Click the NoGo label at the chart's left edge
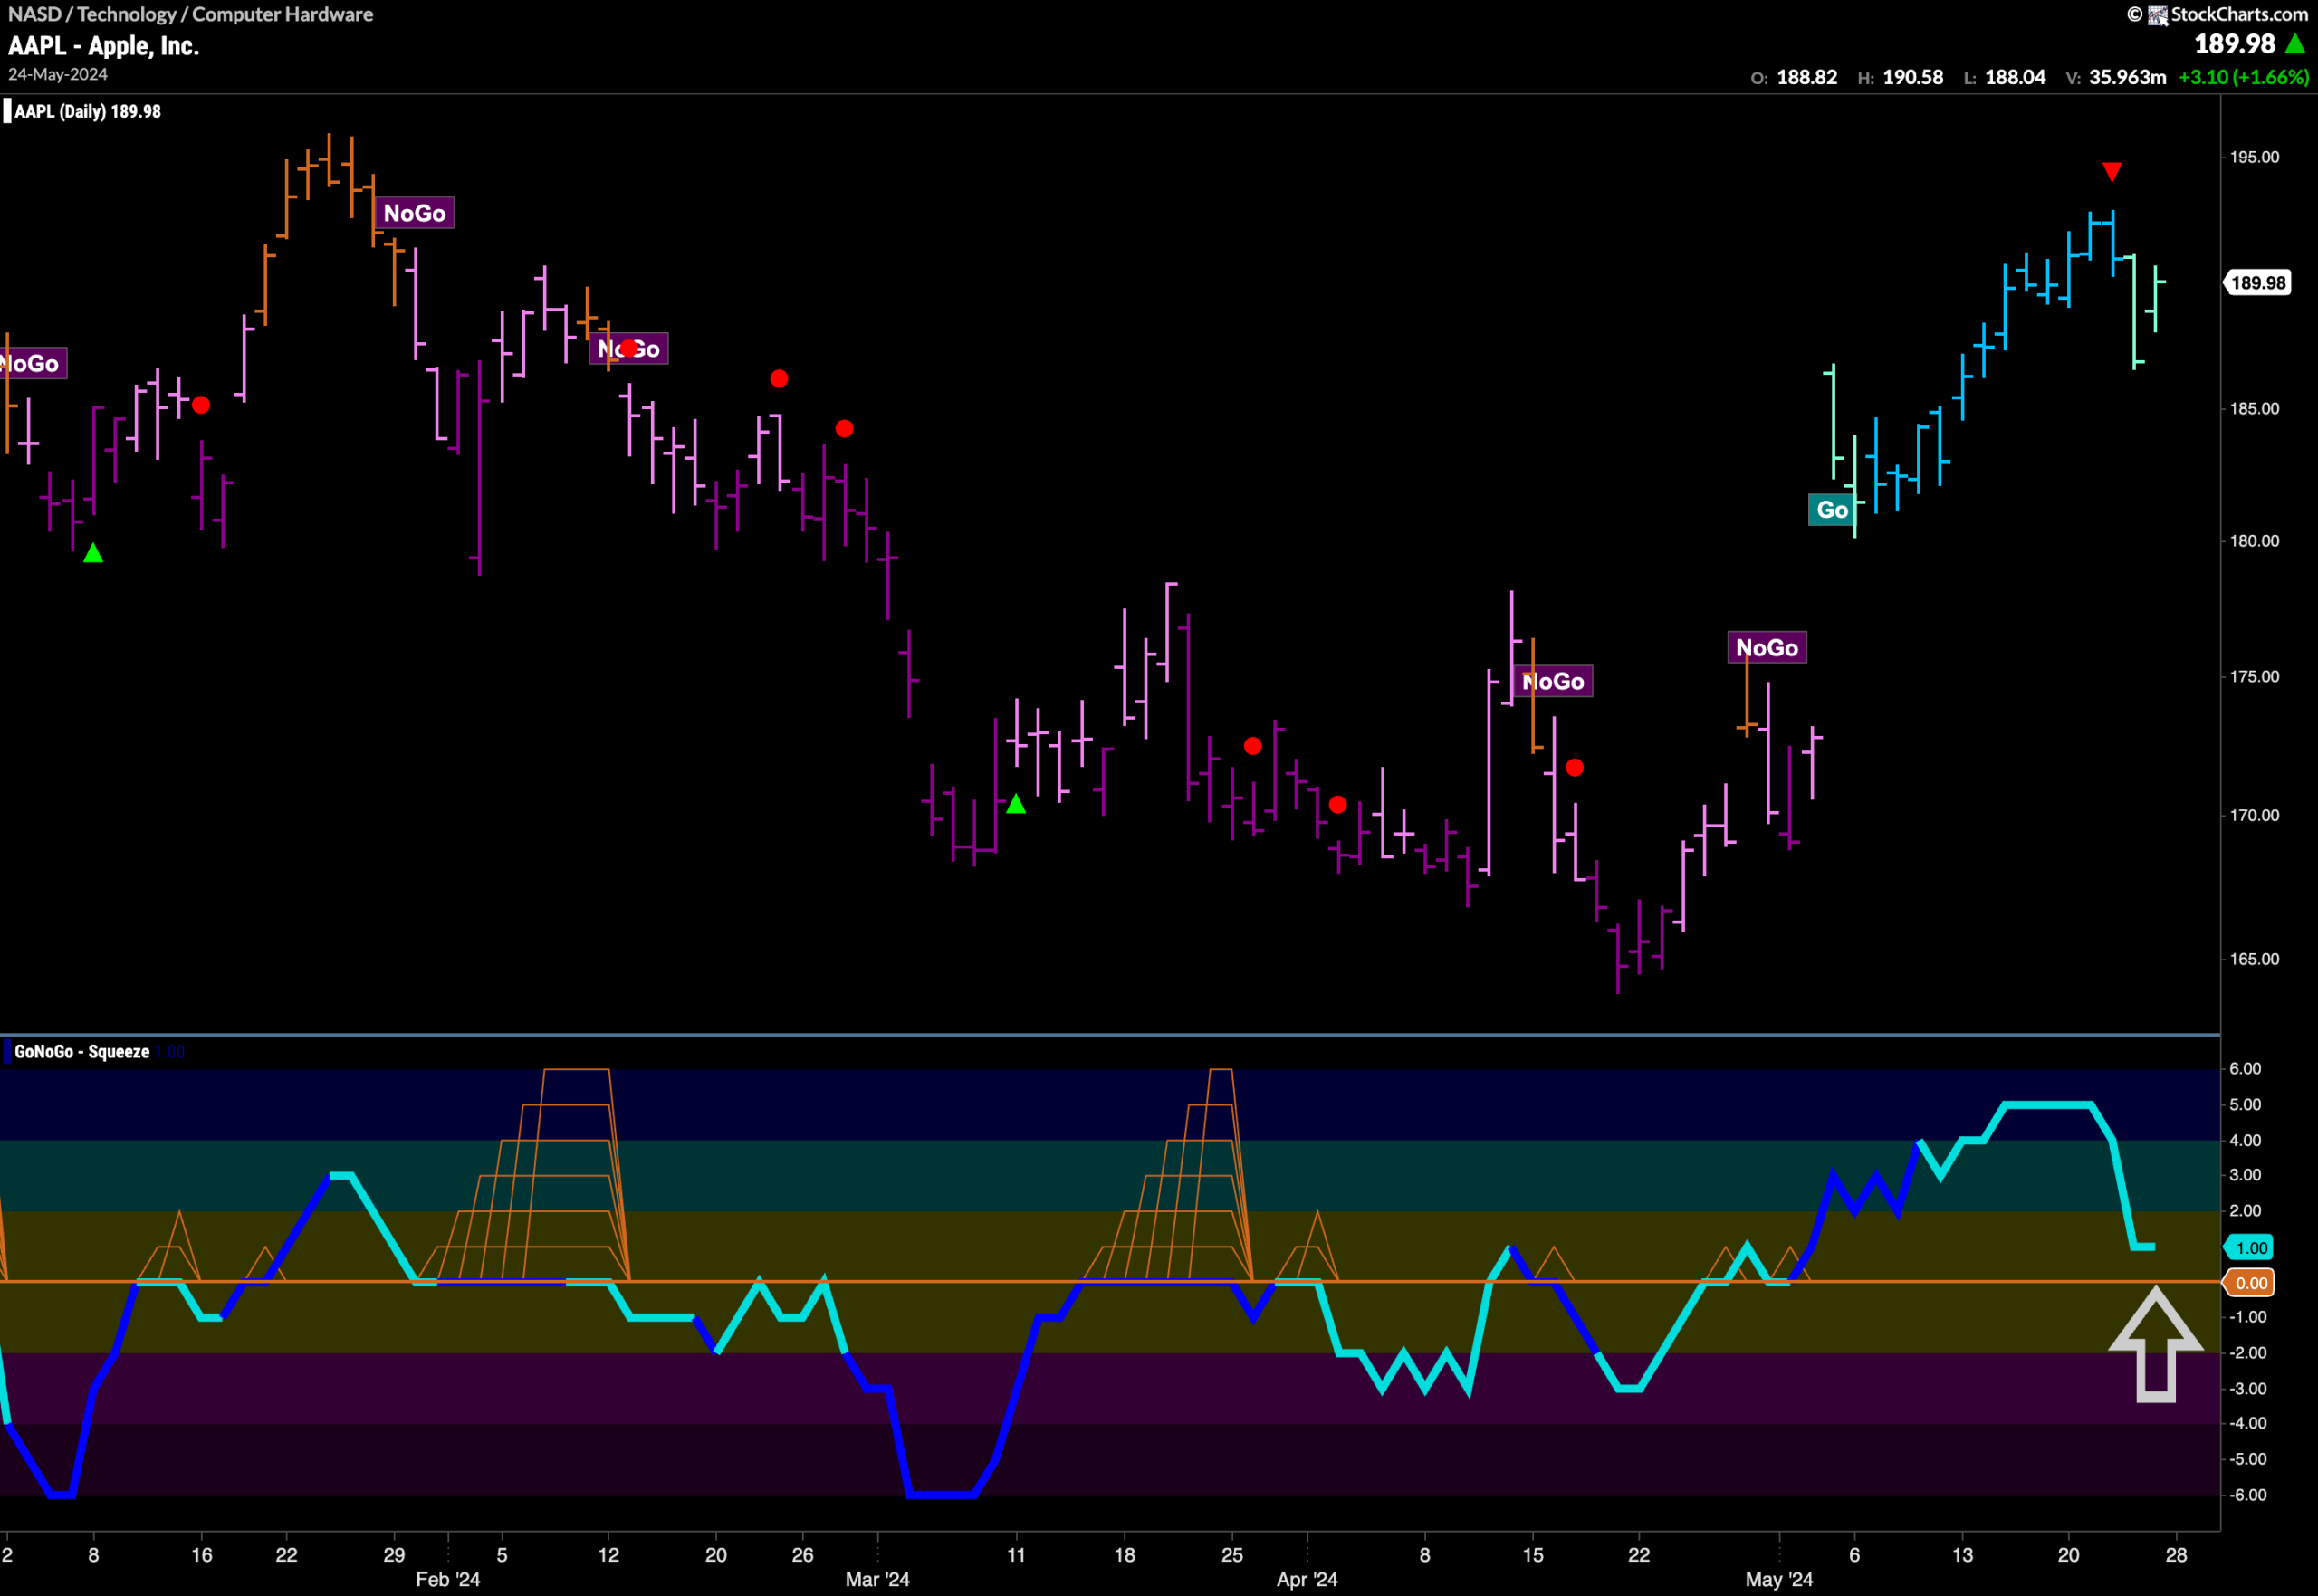The image size is (2318, 1596). coord(32,363)
